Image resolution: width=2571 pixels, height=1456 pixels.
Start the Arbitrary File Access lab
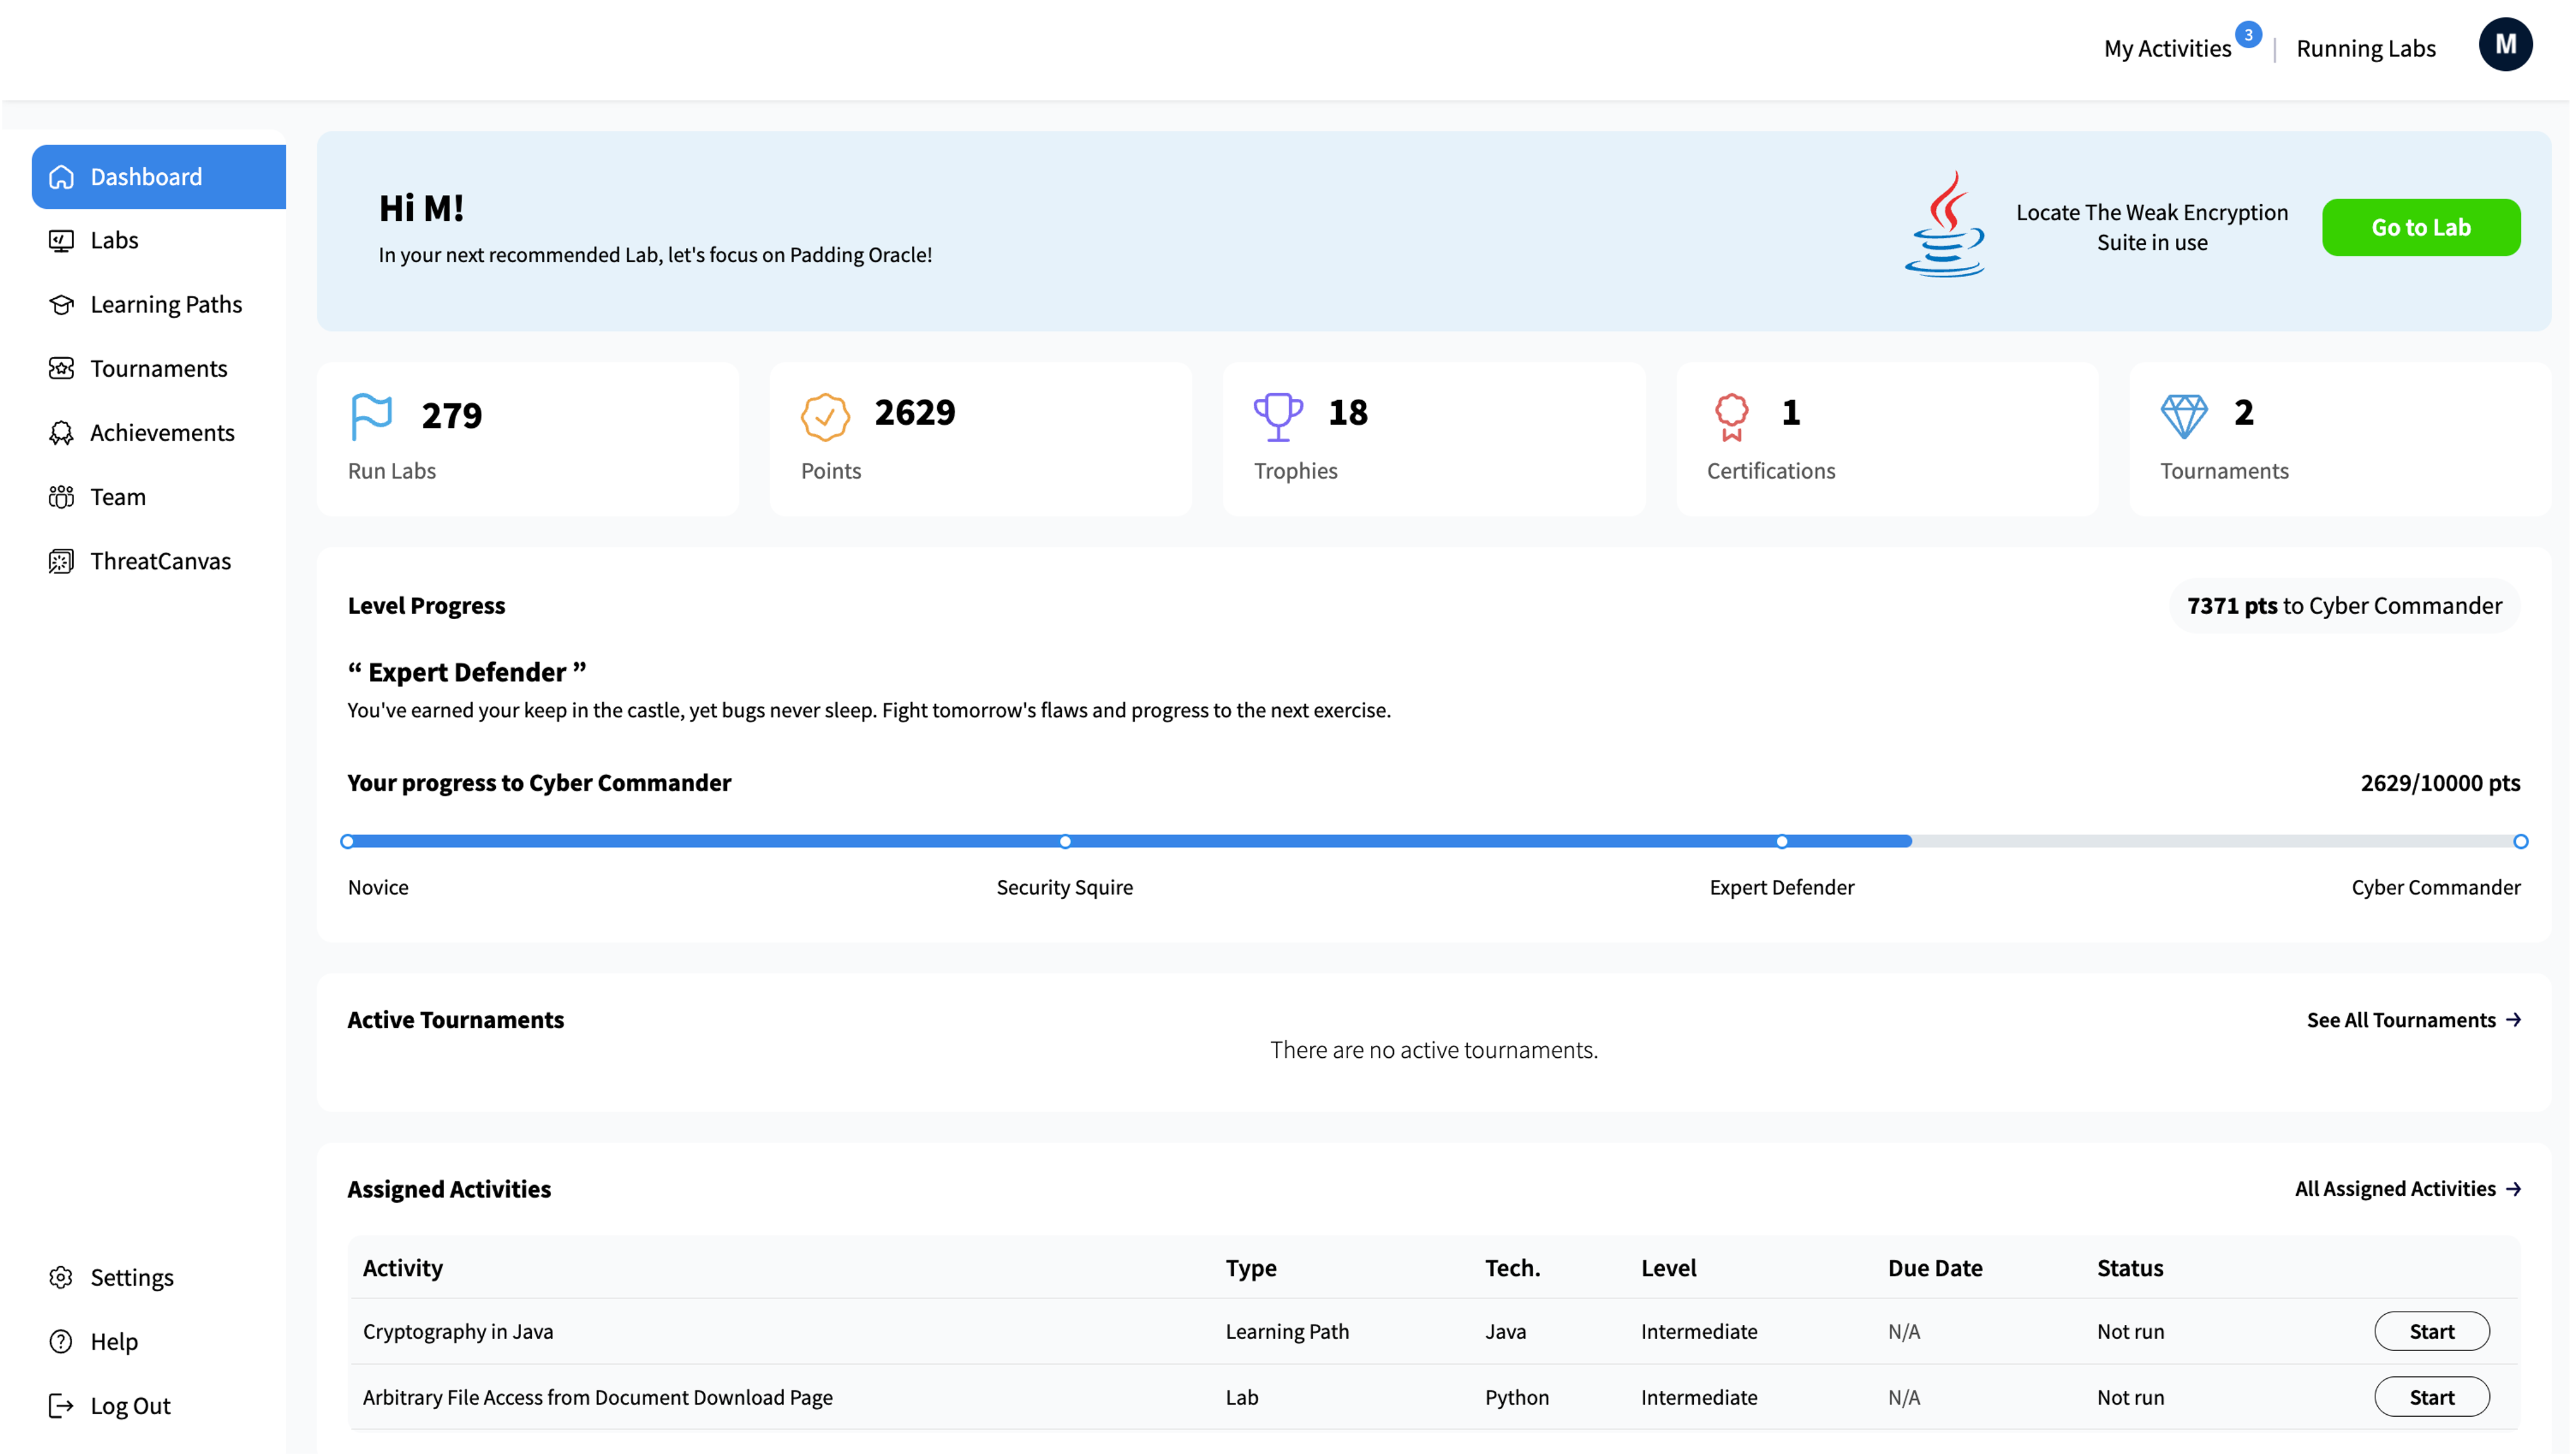click(x=2431, y=1397)
